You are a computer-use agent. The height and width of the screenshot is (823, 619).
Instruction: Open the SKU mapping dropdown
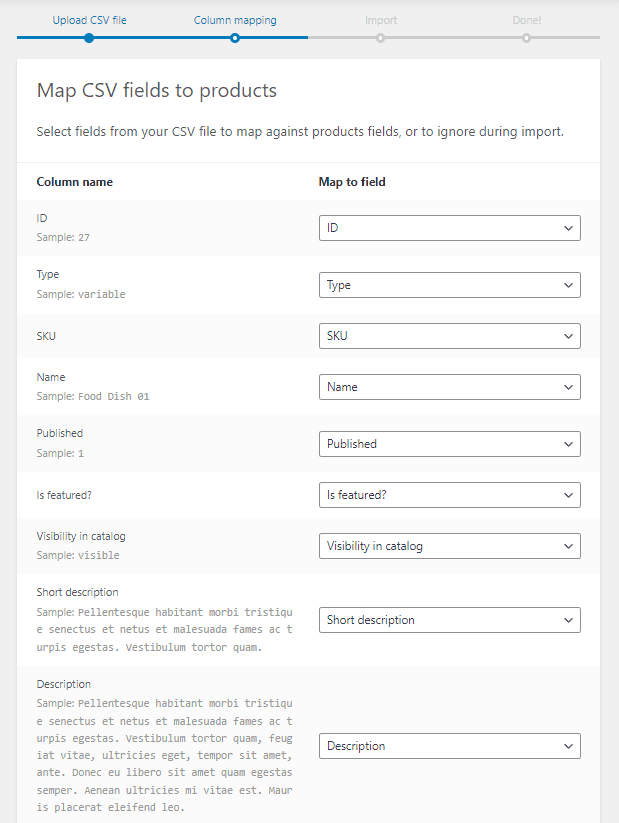point(448,335)
